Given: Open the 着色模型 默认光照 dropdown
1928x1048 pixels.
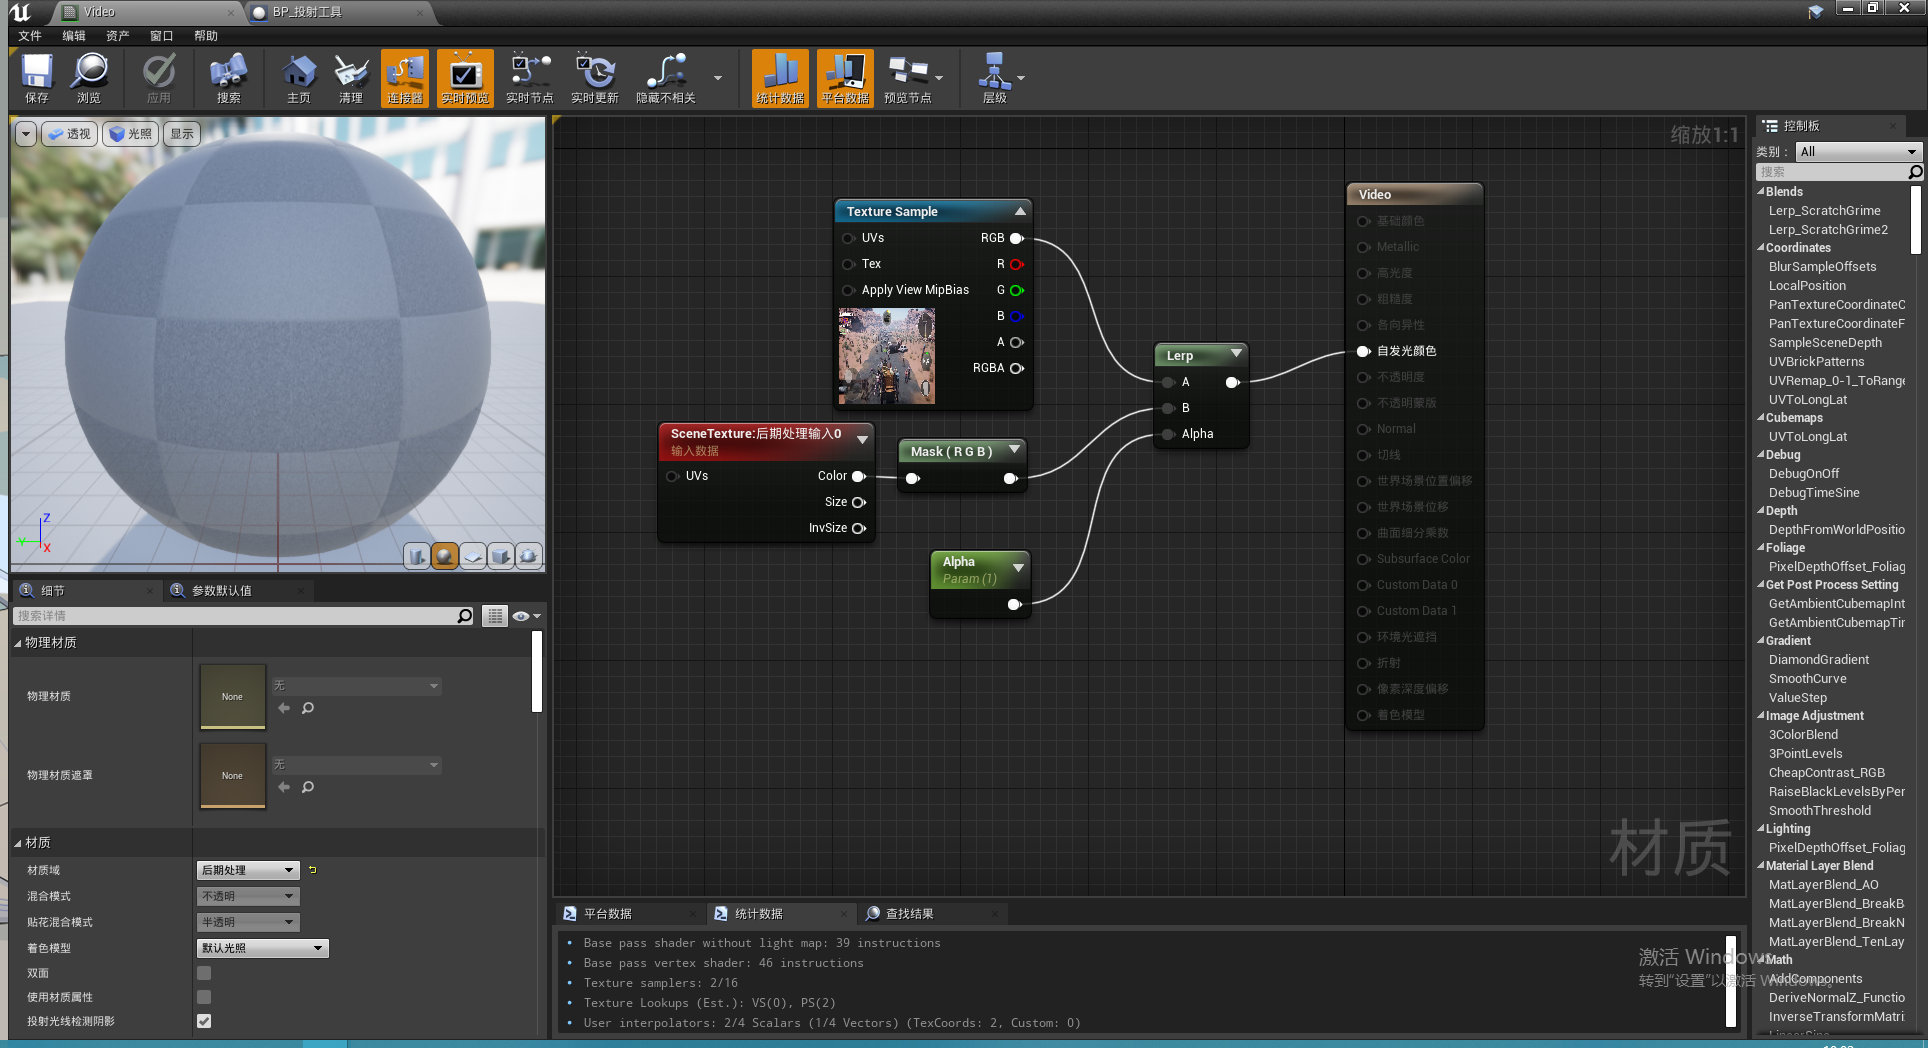Looking at the screenshot, I should coord(262,948).
